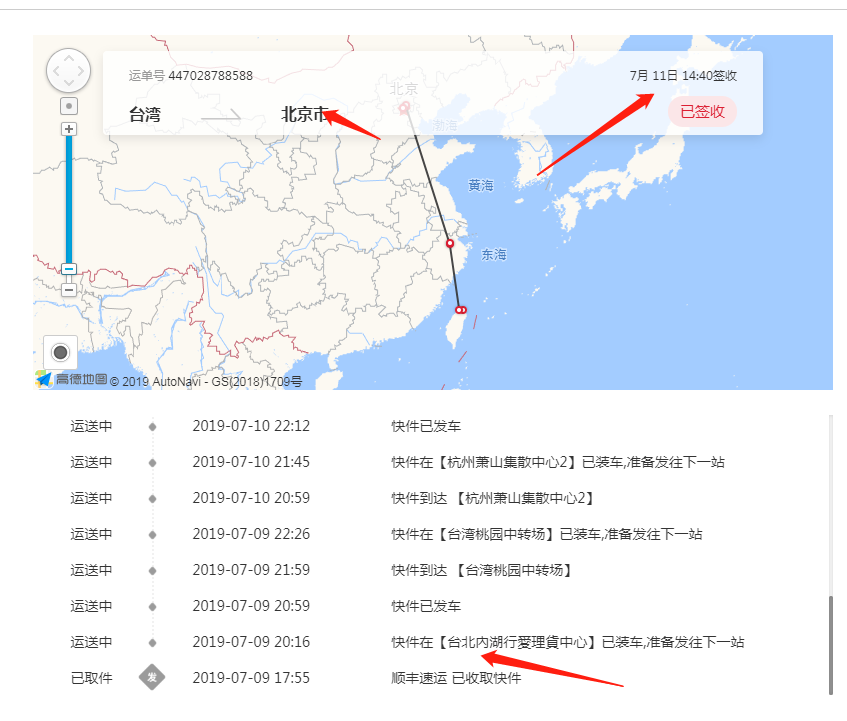
Task: Click origin label 台湾
Action: (145, 114)
